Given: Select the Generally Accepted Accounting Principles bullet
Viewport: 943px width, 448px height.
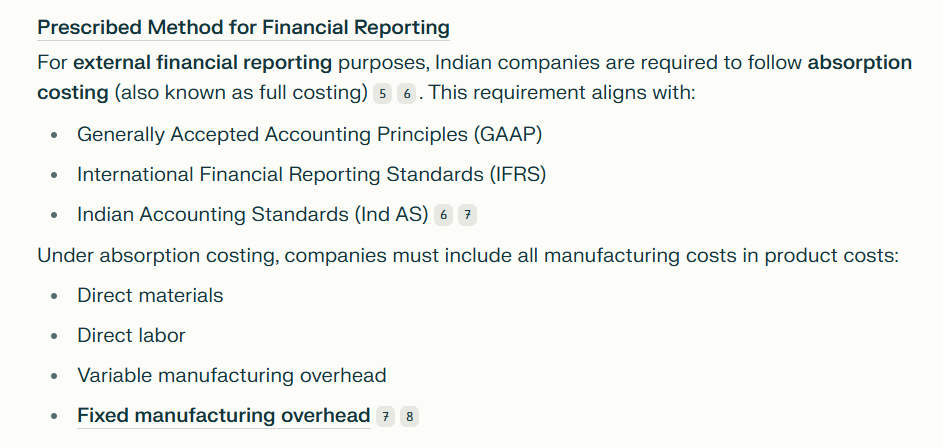Looking at the screenshot, I should 309,134.
